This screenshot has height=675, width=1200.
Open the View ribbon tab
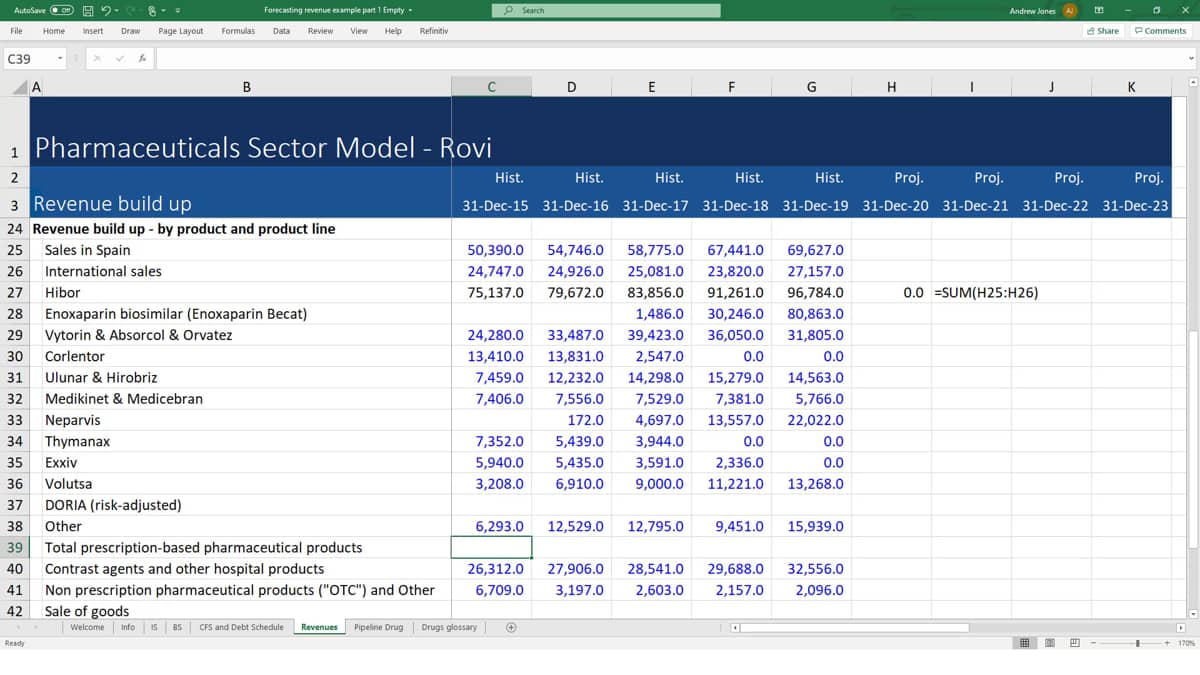click(359, 31)
